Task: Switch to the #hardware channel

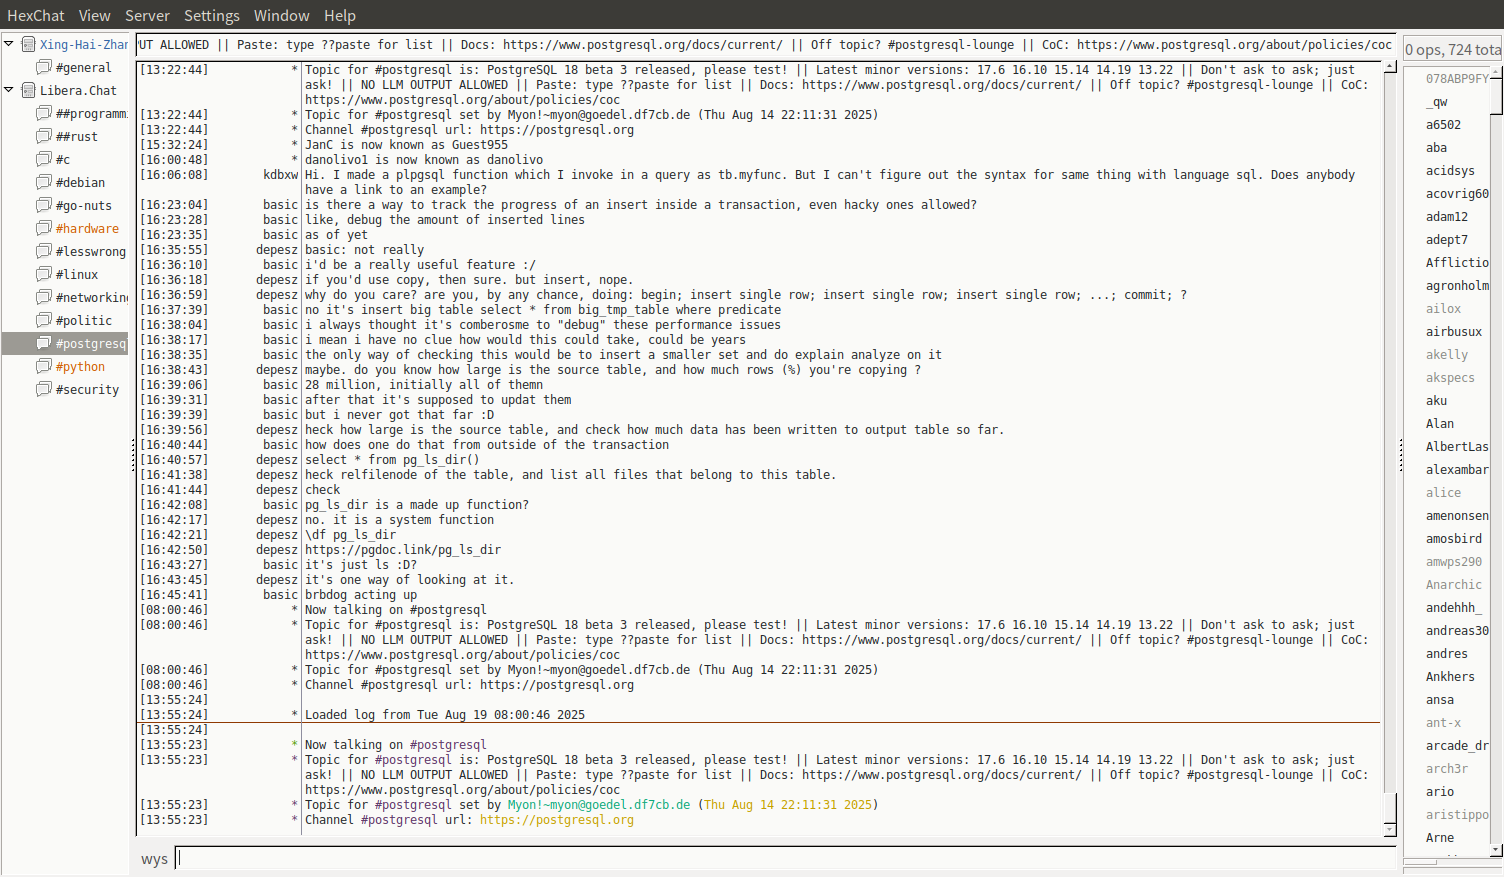Action: (x=87, y=228)
